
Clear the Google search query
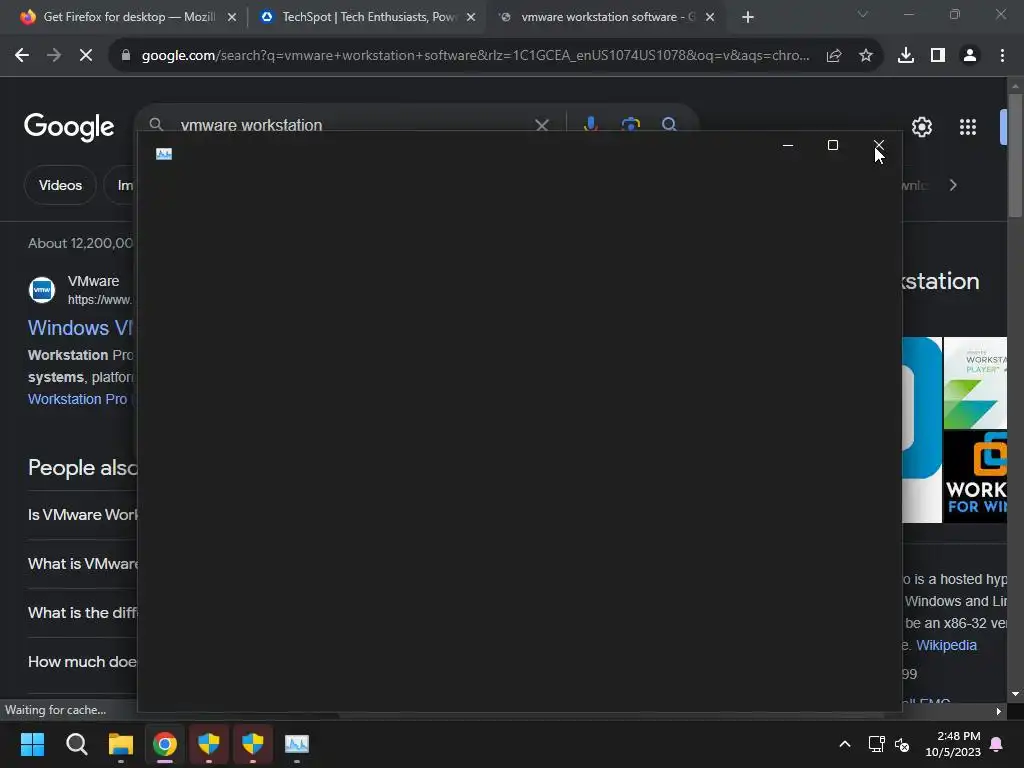(x=542, y=125)
